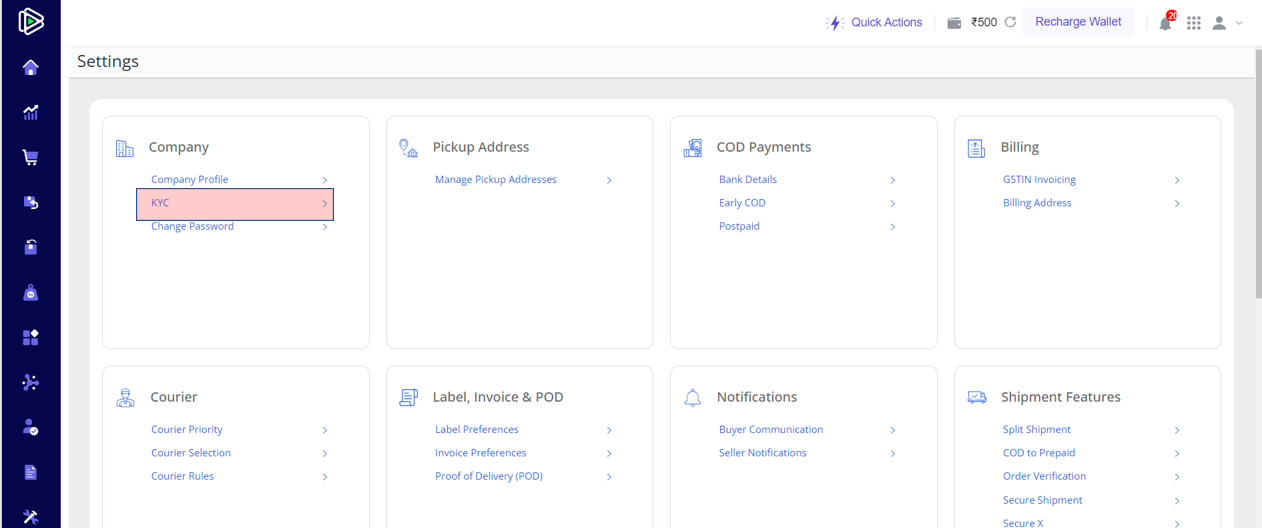Viewport: 1262px width, 528px height.
Task: Open the network nodes icon in the sidebar
Action: (x=30, y=382)
